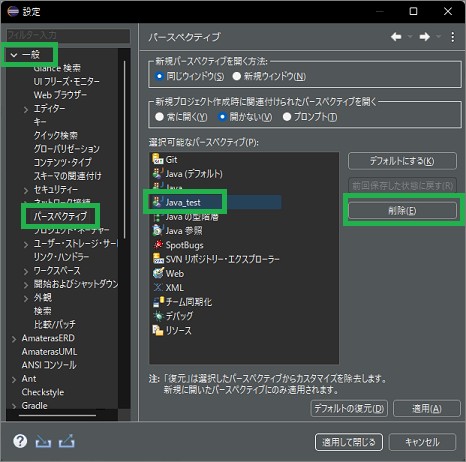Screen dimensions: 466x462
Task: Click the export preferences icon
Action: click(x=67, y=441)
